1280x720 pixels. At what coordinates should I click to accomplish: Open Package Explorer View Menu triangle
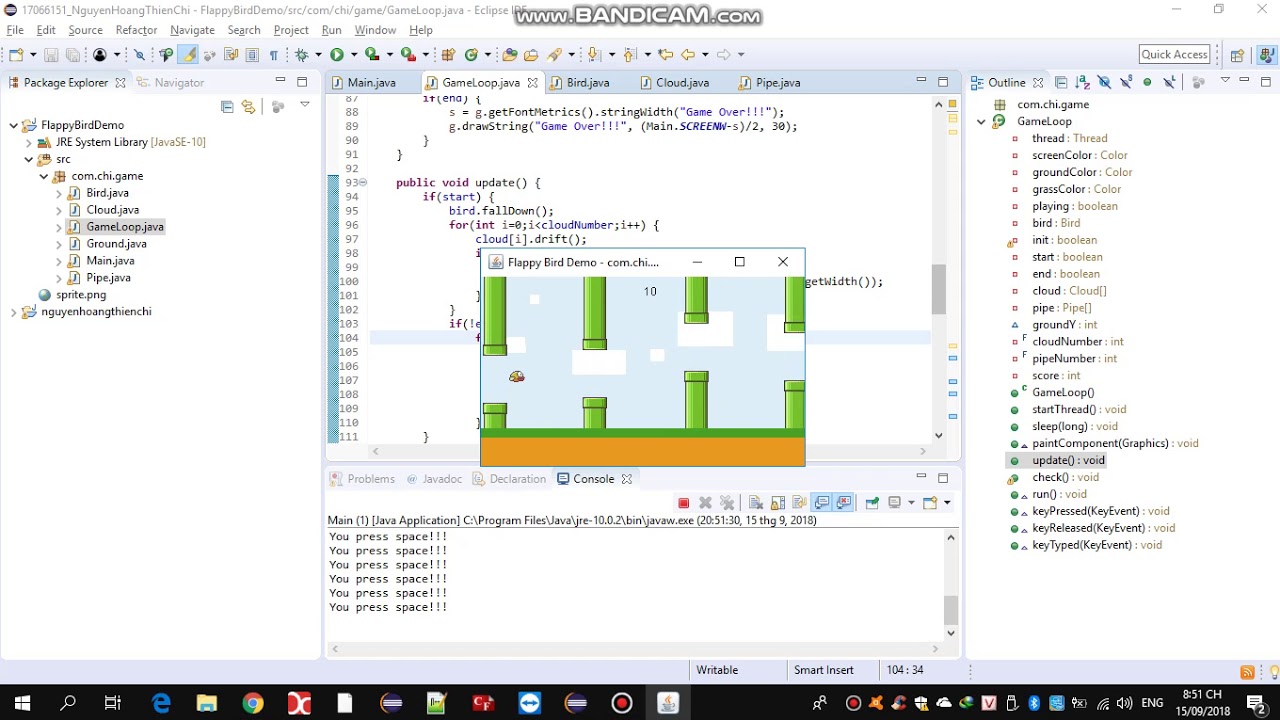coord(305,104)
